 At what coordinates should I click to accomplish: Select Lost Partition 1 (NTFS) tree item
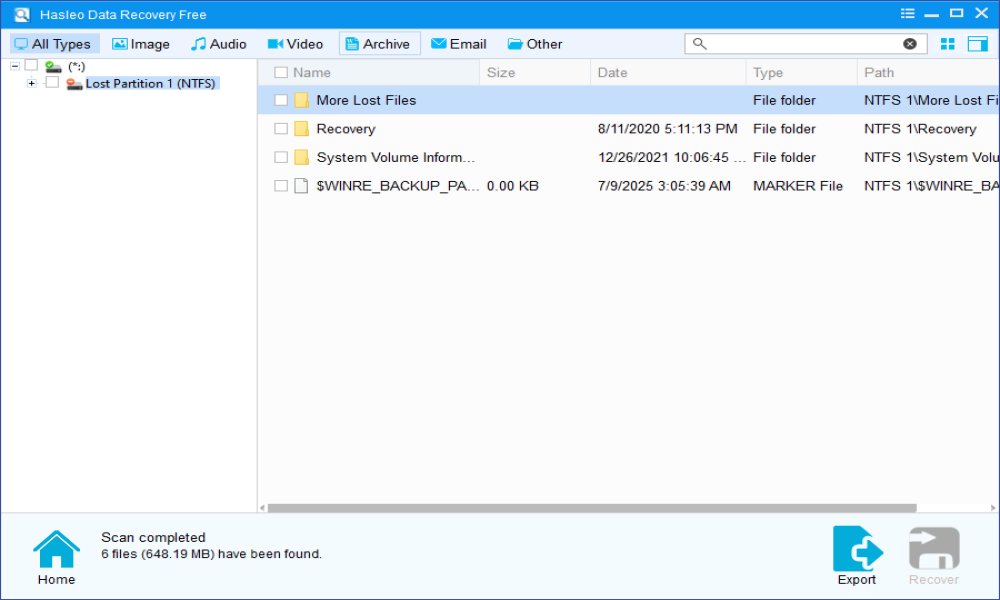coord(151,84)
